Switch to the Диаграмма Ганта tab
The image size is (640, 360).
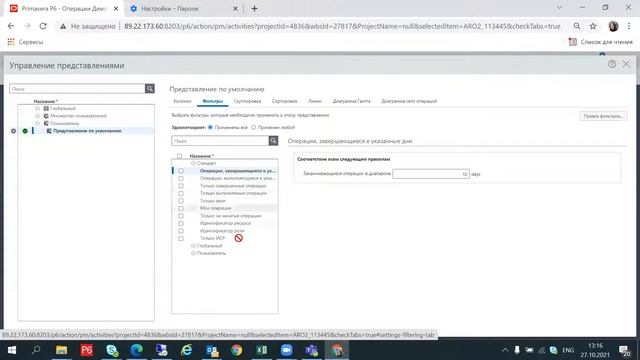(351, 101)
